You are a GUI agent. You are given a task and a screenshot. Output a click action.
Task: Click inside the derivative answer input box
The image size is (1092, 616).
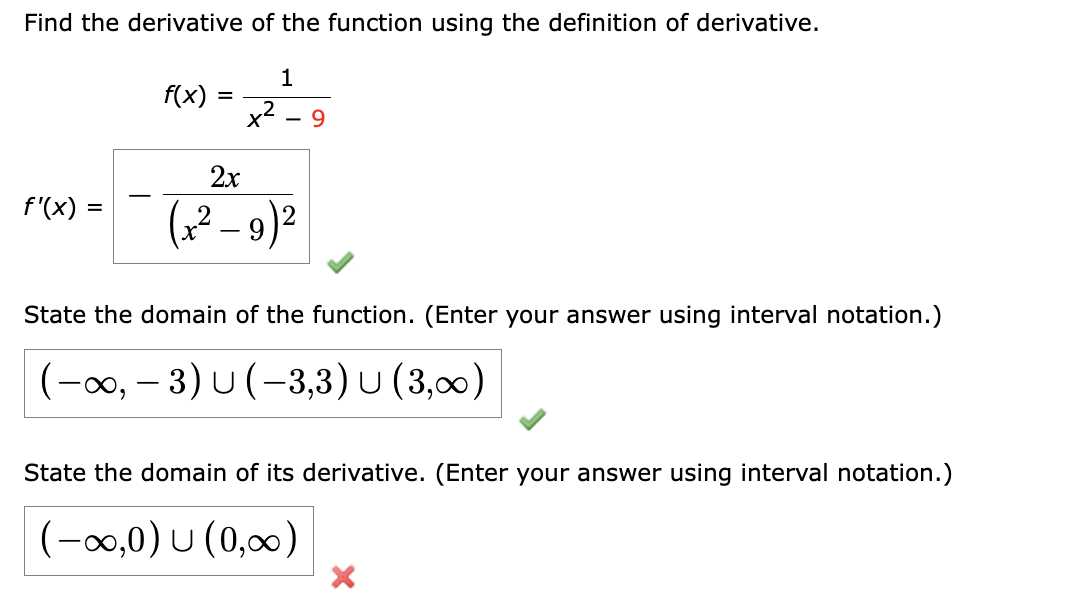pos(212,205)
